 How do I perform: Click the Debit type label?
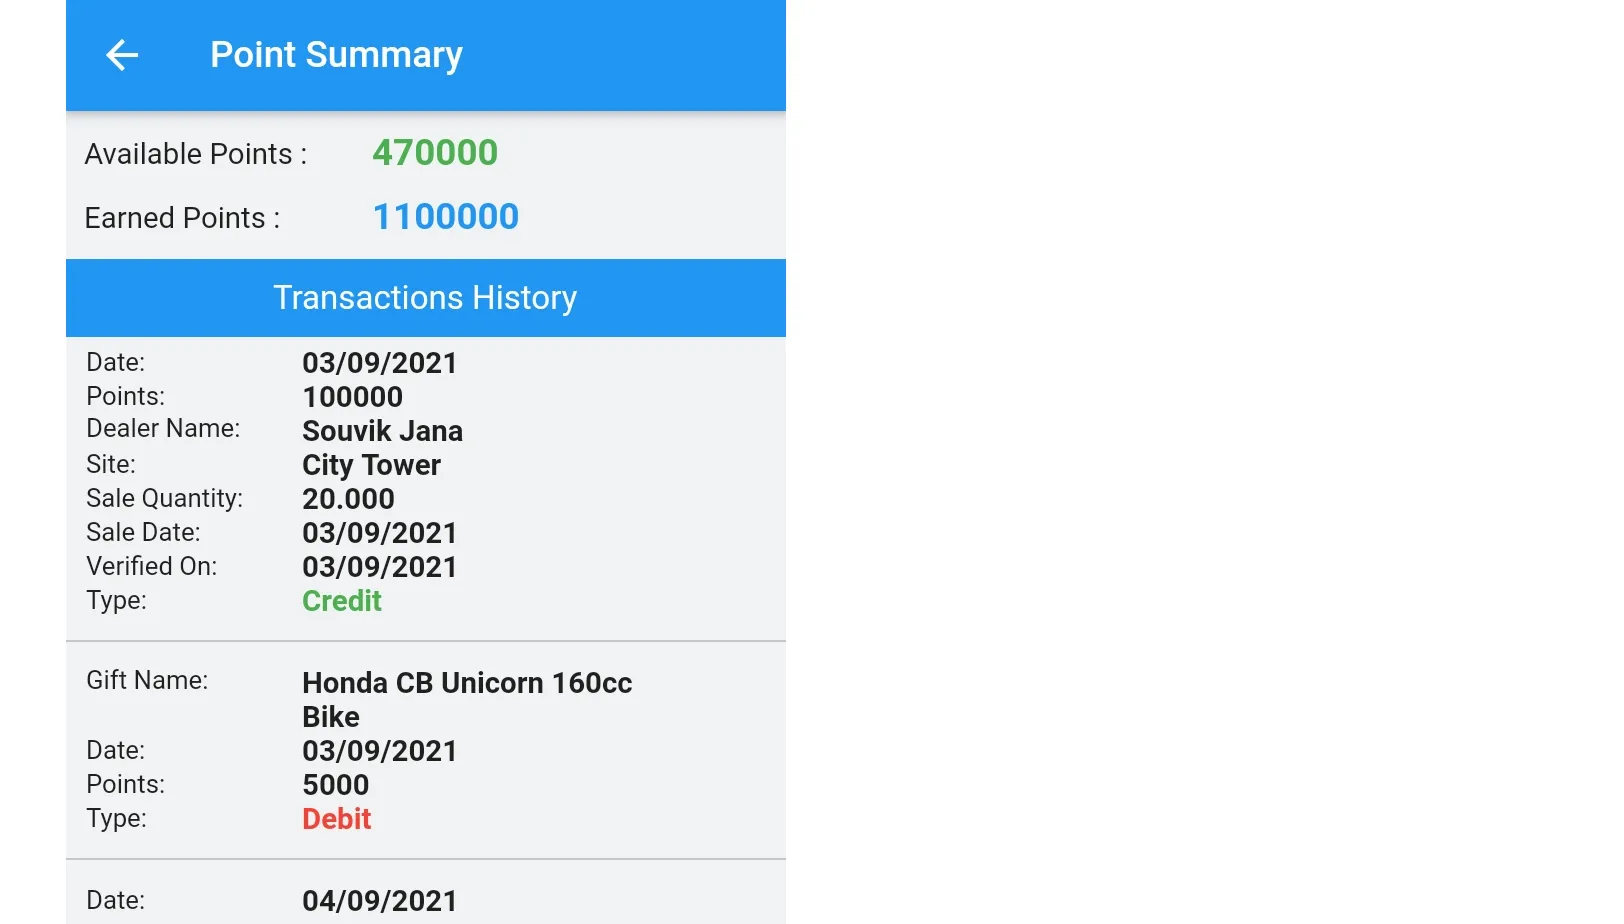(337, 818)
